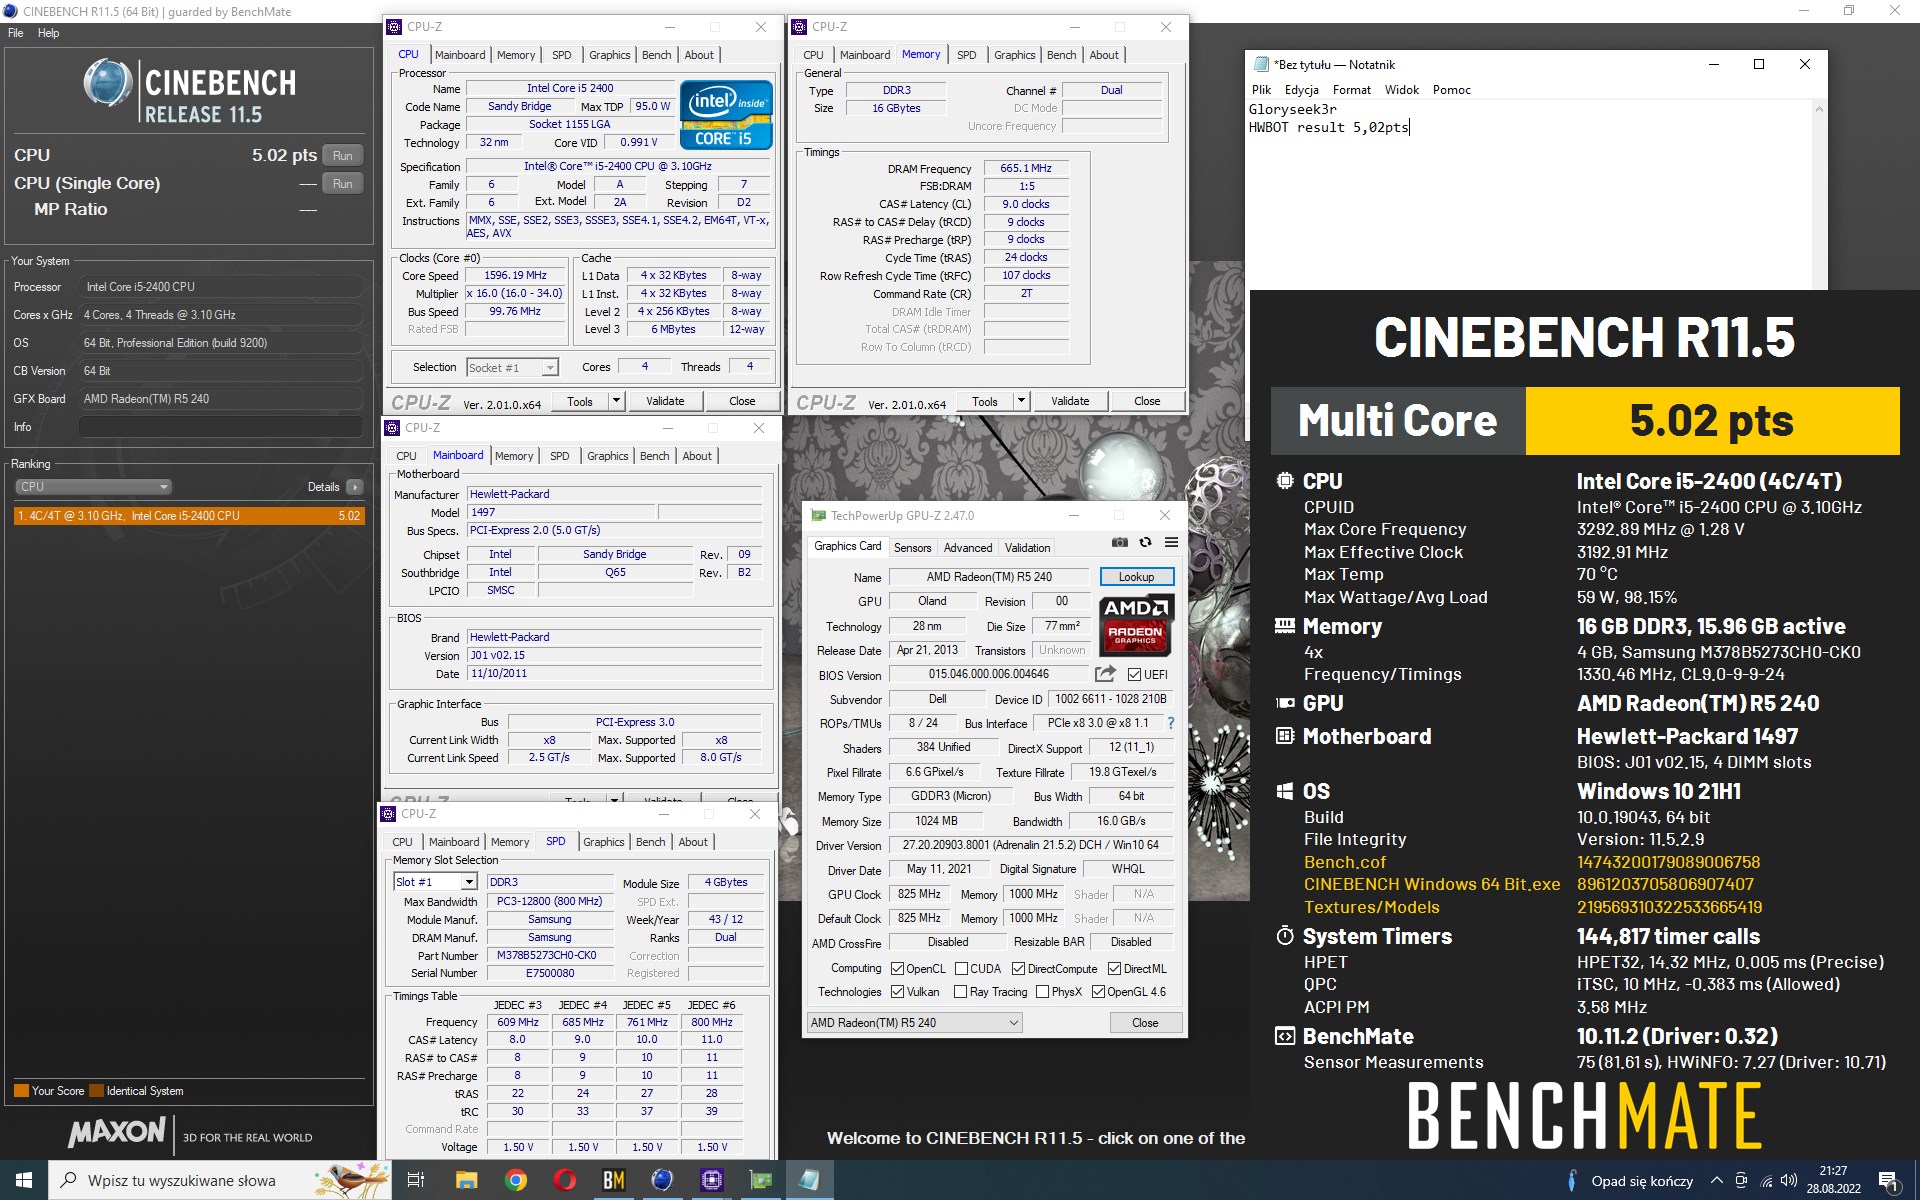Click the Notepad vertical scrollbar up arrow
Image resolution: width=1920 pixels, height=1200 pixels.
pyautogui.click(x=1819, y=109)
